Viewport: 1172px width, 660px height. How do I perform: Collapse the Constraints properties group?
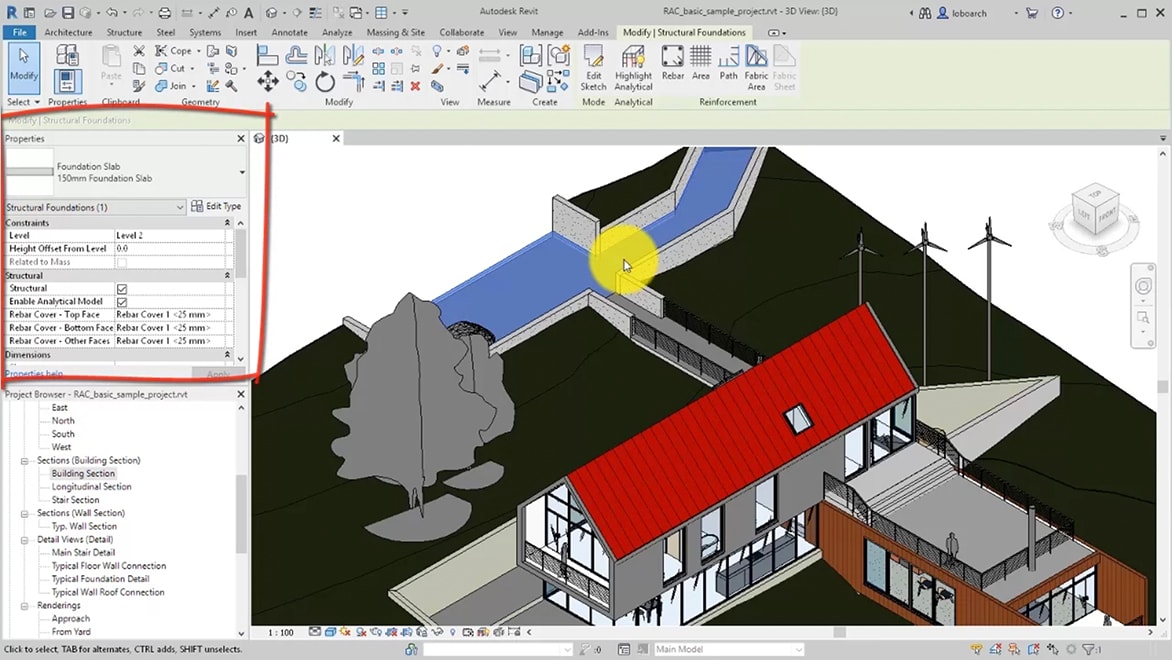pos(227,223)
